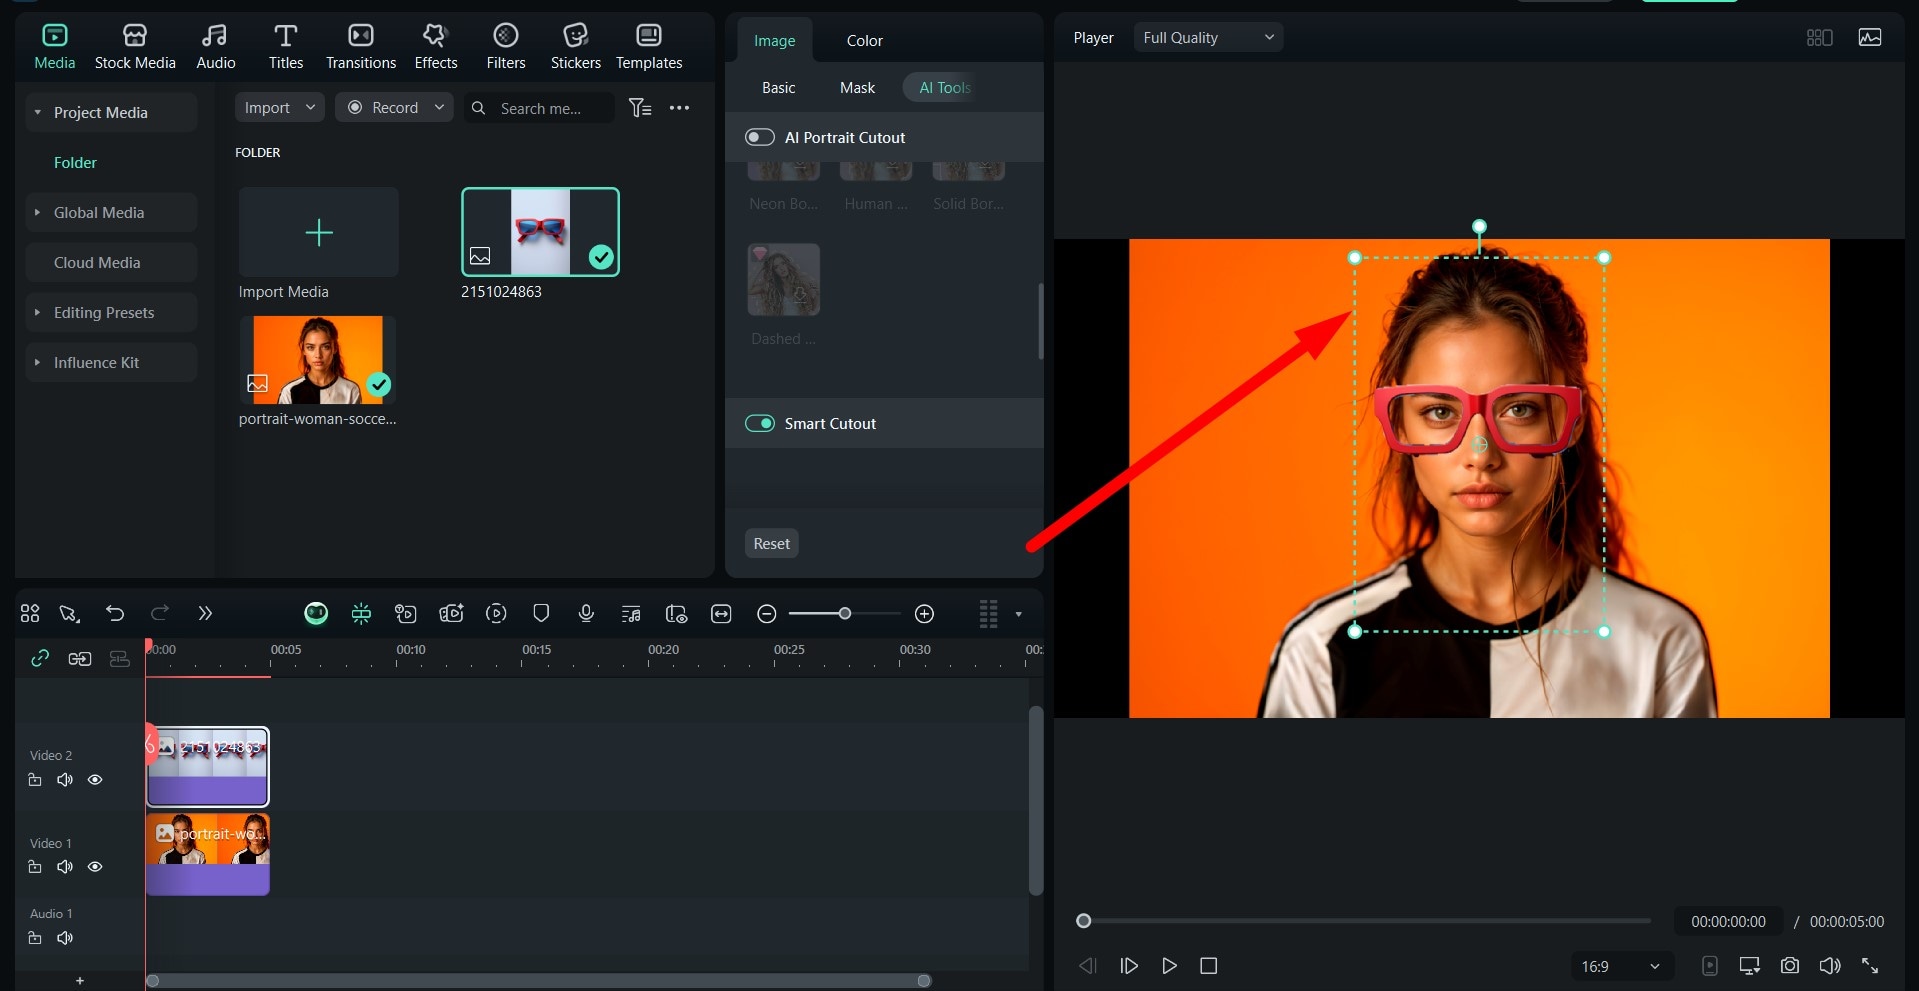Click the select tool arrow icon
Image resolution: width=1919 pixels, height=991 pixels.
[69, 613]
